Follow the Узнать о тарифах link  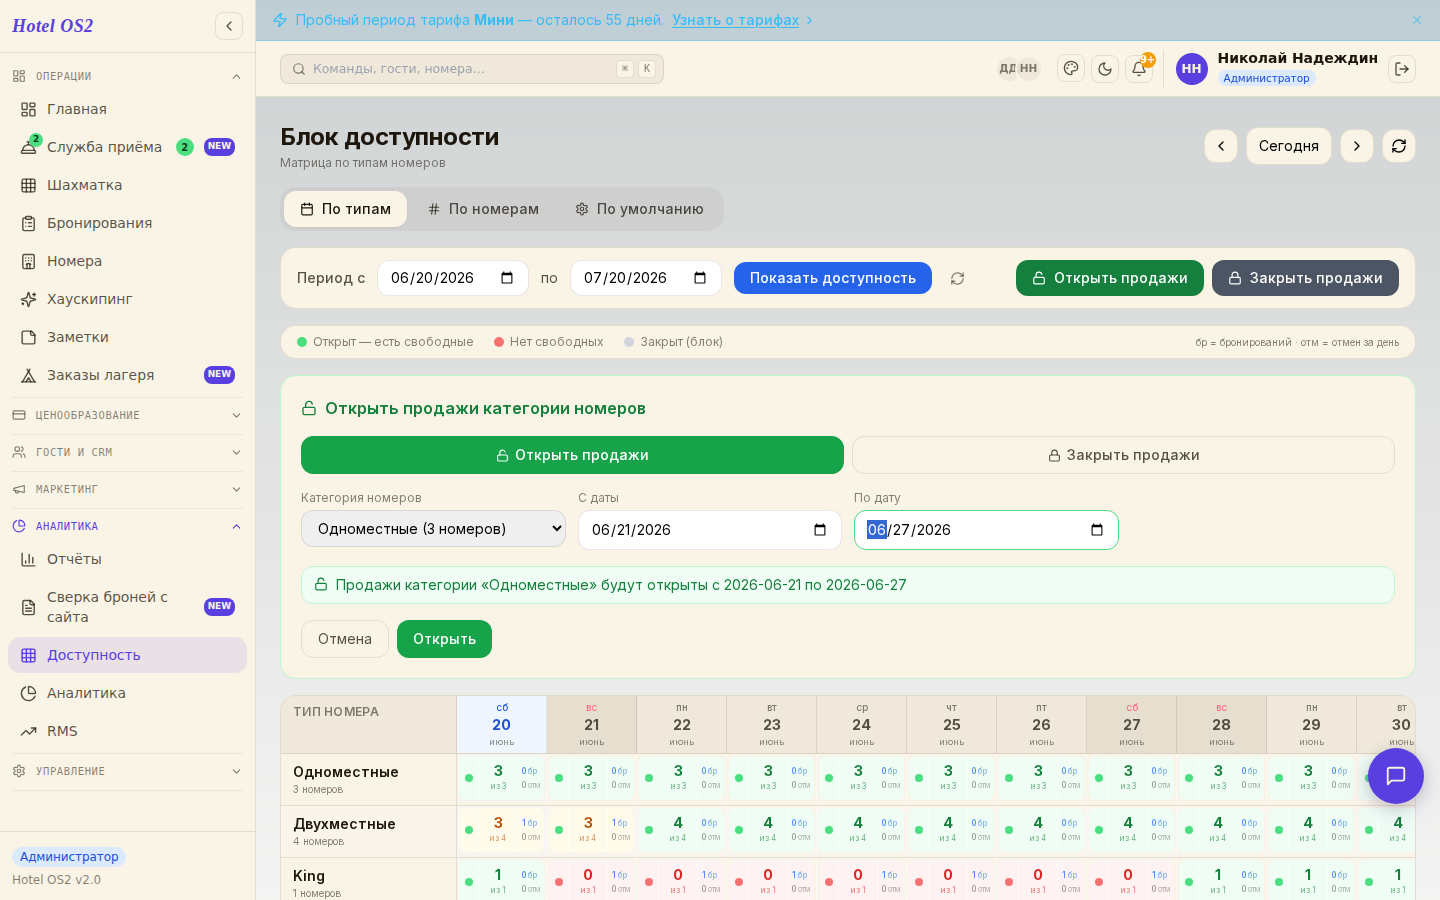point(735,20)
